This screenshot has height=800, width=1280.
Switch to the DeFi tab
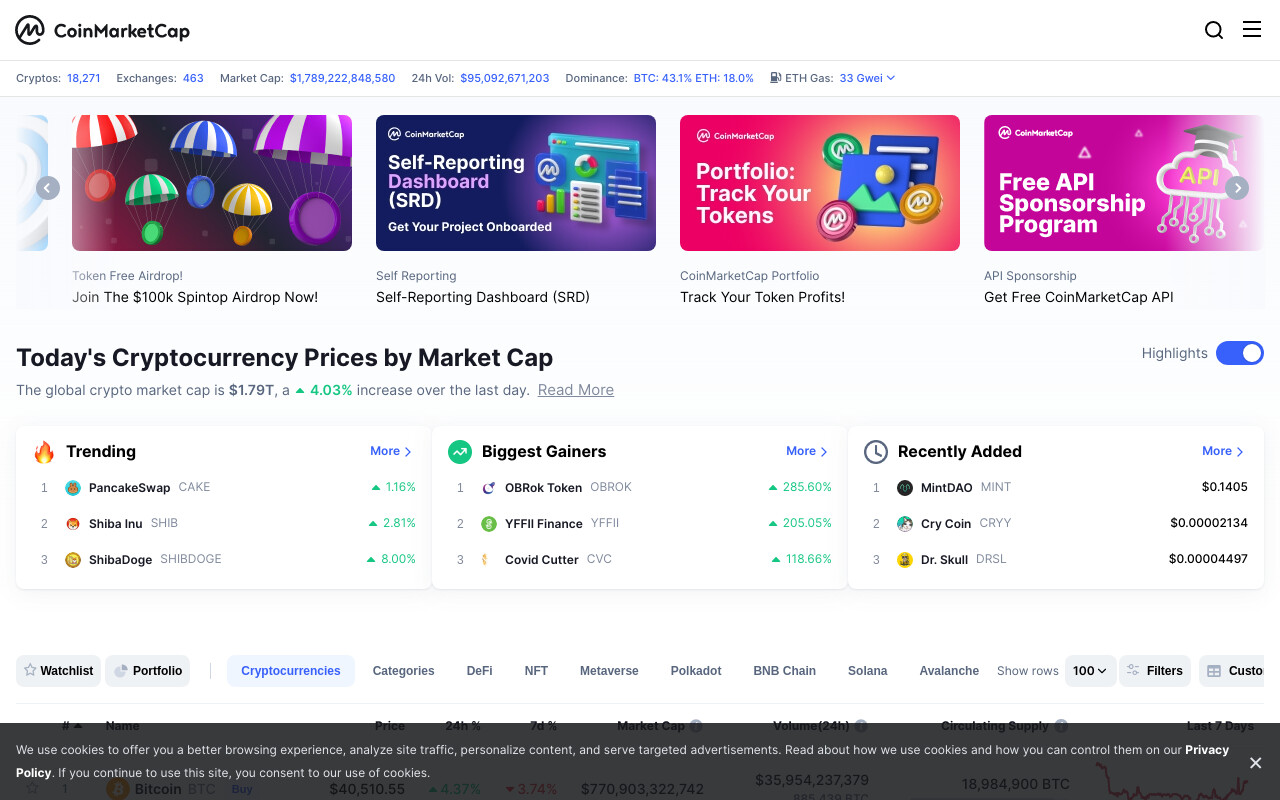(x=480, y=671)
